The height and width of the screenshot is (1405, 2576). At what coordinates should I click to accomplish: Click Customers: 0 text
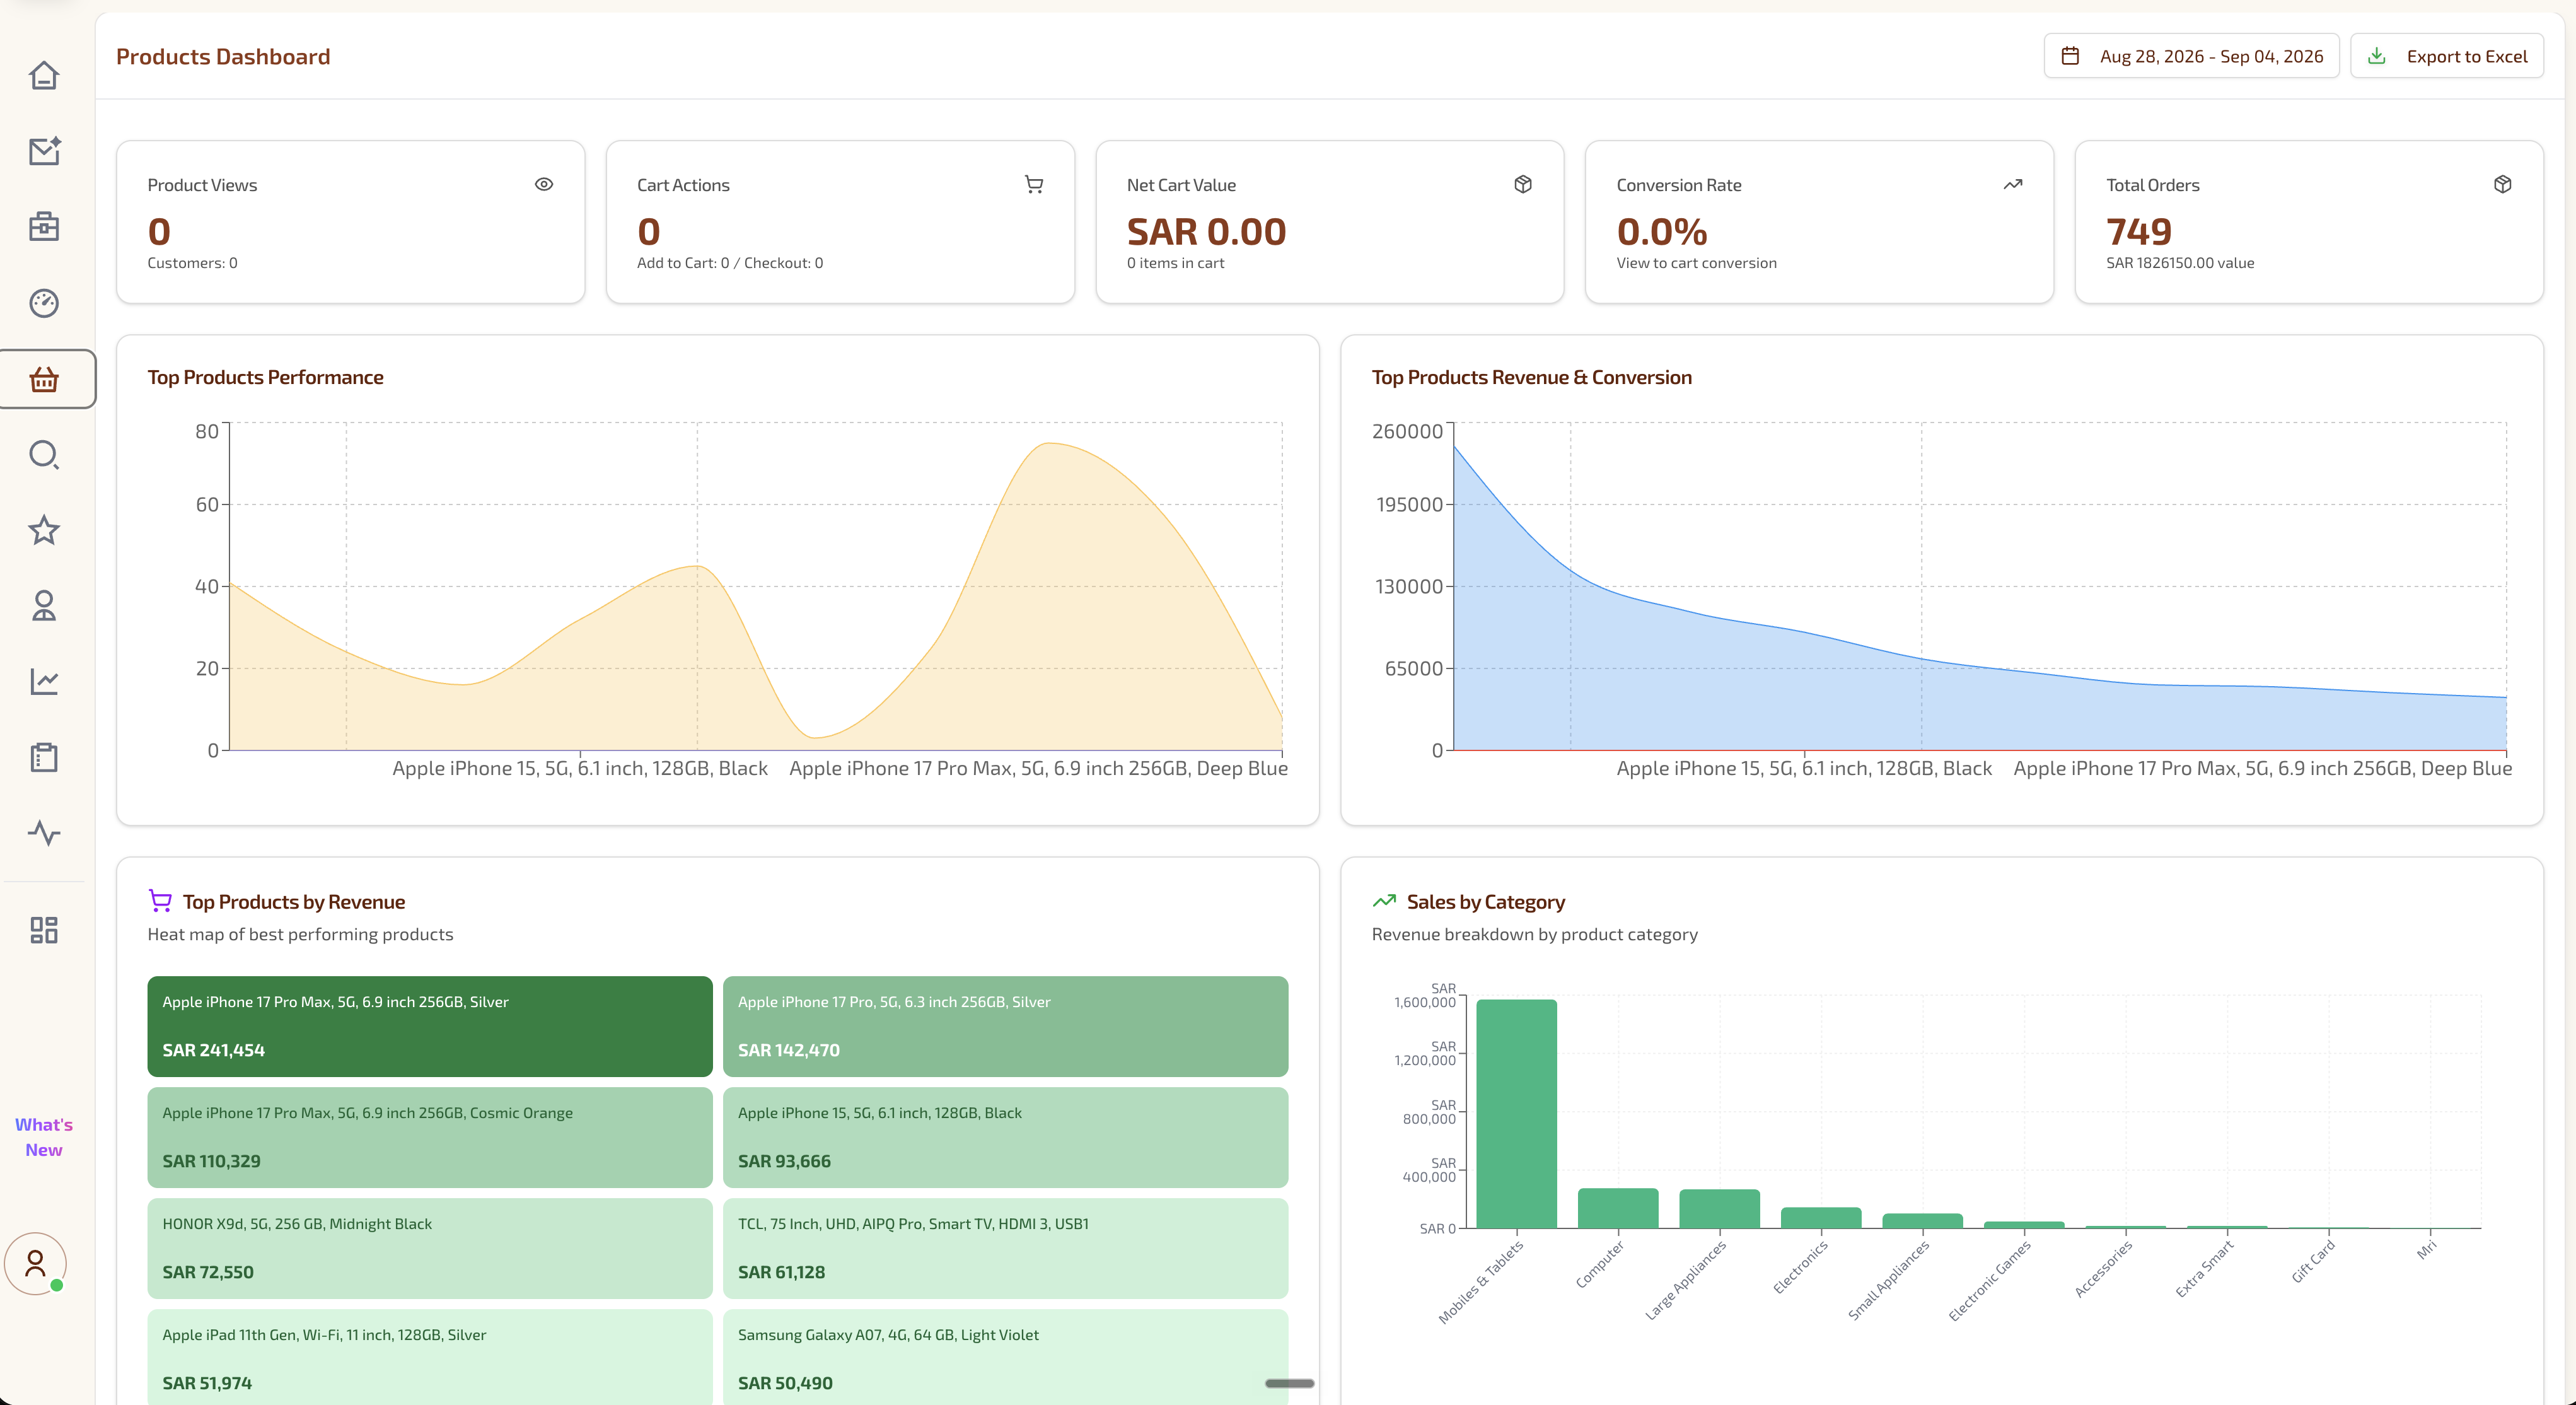192,263
